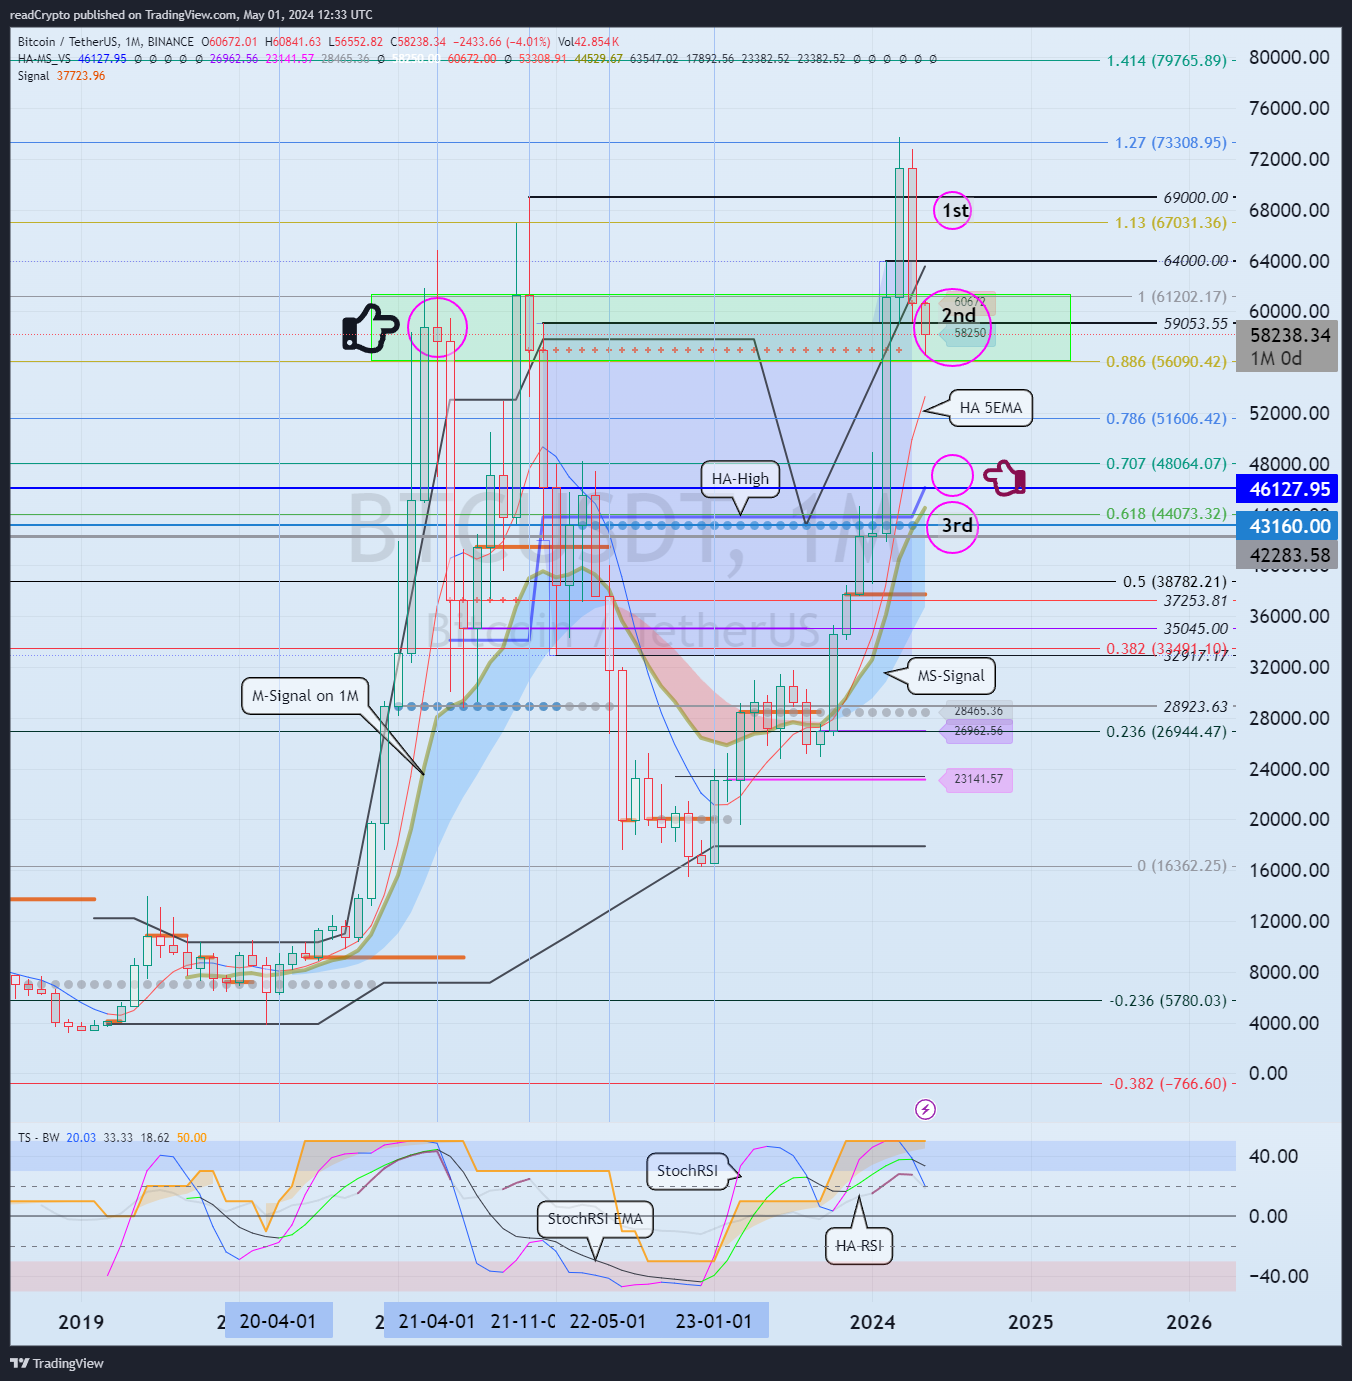Click the 'Bitcoin / TetherUS, 1M, BINANCE' title
The width and height of the screenshot is (1352, 1381).
tap(106, 42)
